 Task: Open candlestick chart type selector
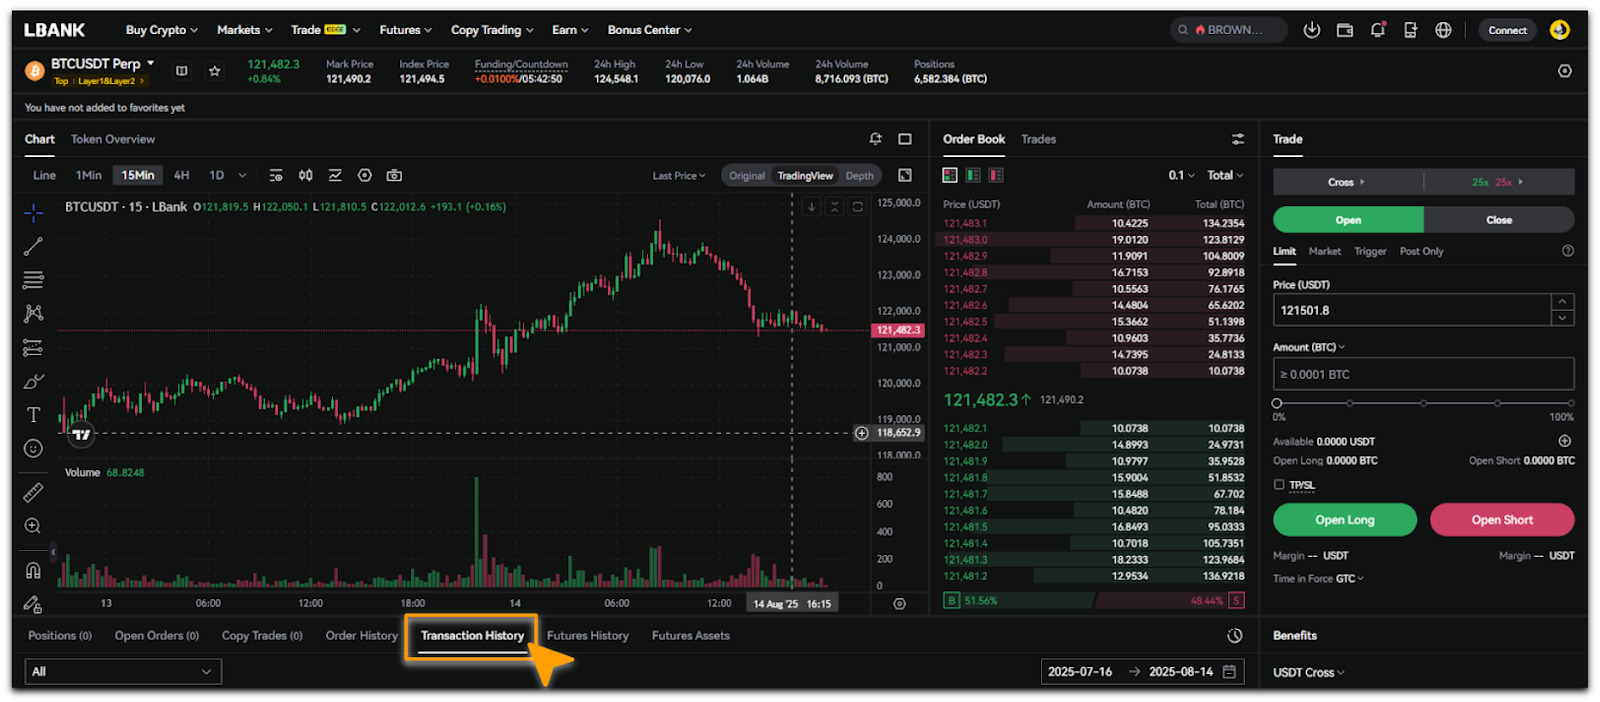tap(306, 175)
